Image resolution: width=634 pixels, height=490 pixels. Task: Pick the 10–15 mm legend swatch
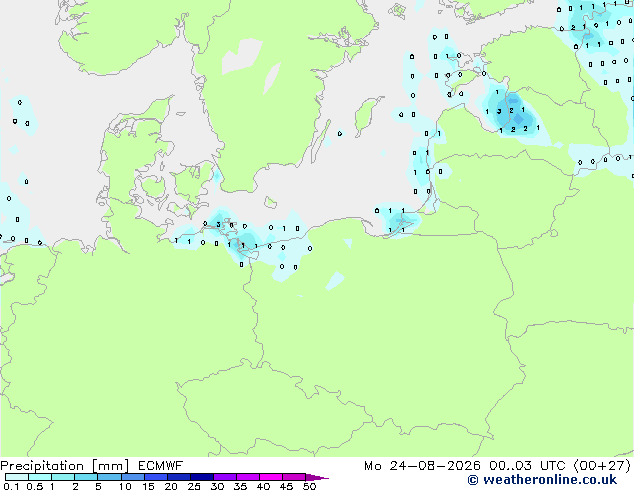point(133,477)
